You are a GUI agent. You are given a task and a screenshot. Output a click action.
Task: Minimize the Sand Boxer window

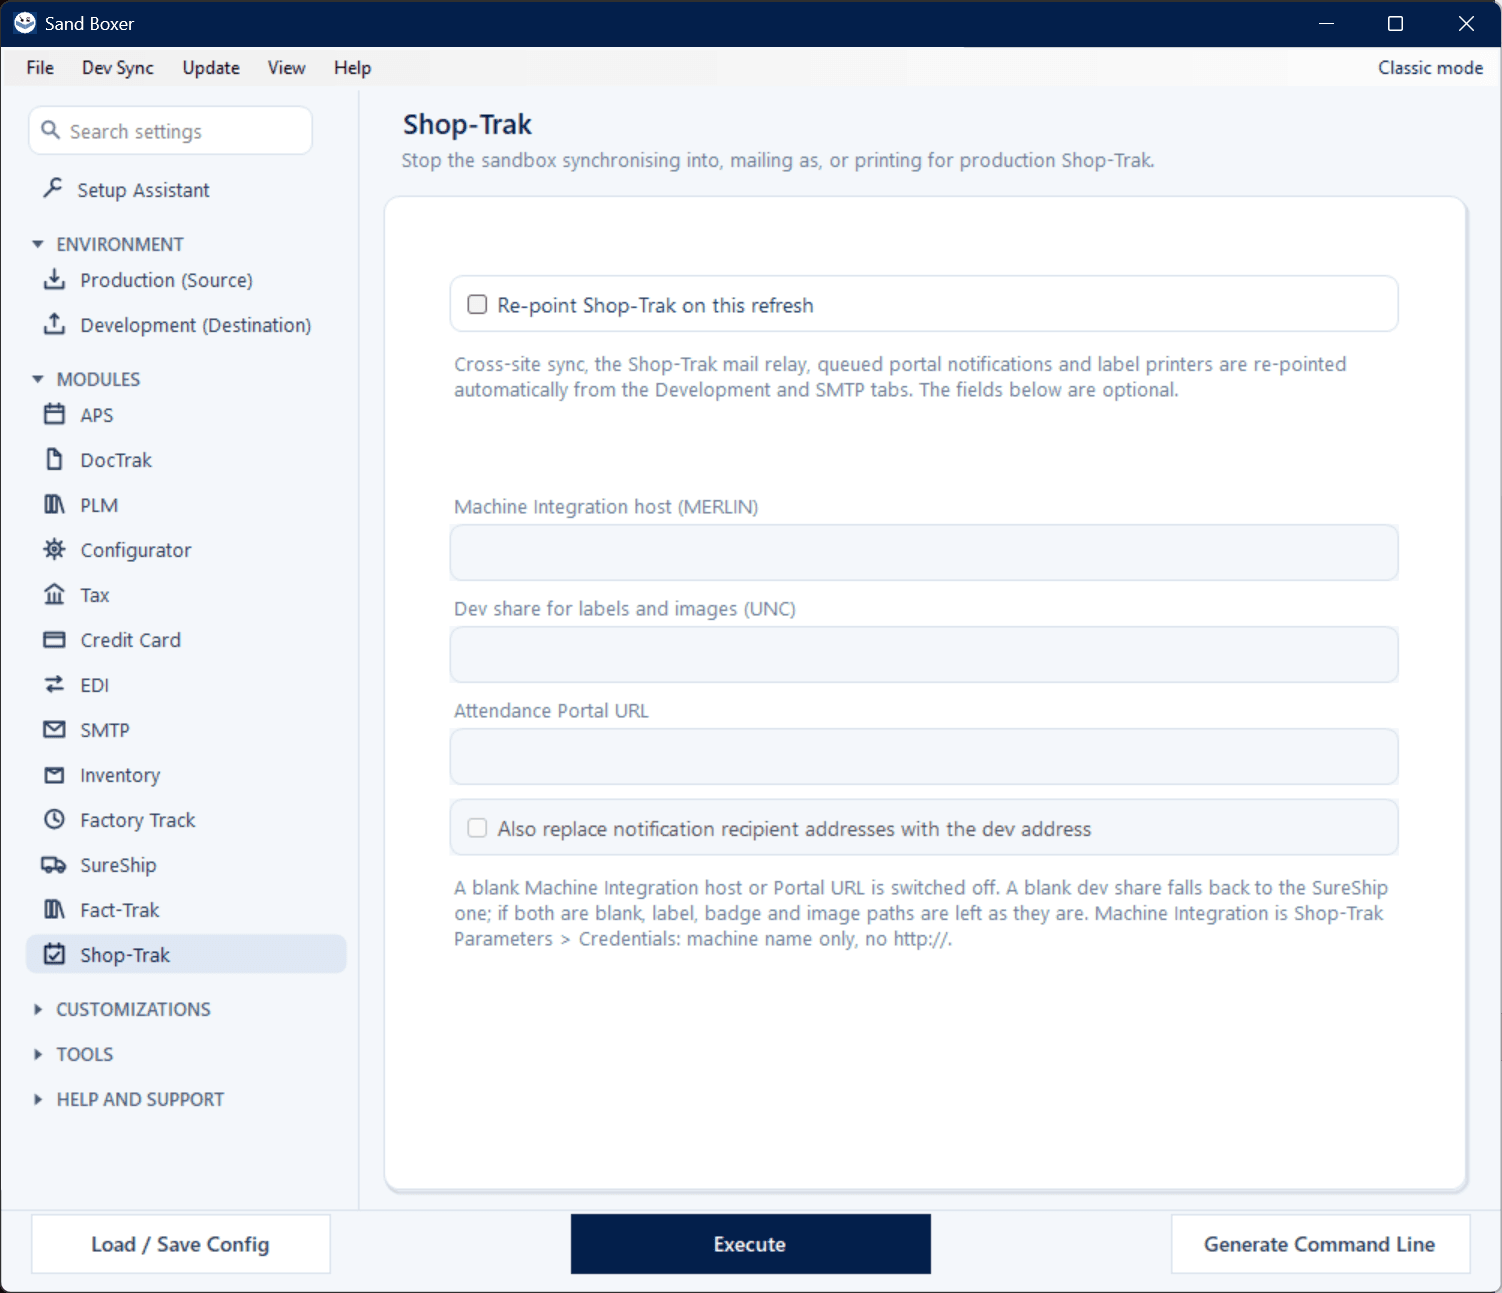pyautogui.click(x=1326, y=23)
